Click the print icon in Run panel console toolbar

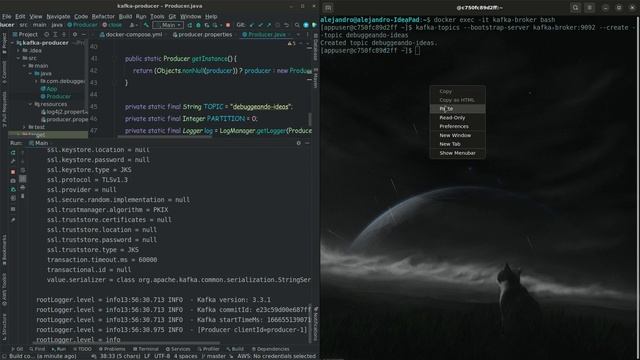point(22,187)
